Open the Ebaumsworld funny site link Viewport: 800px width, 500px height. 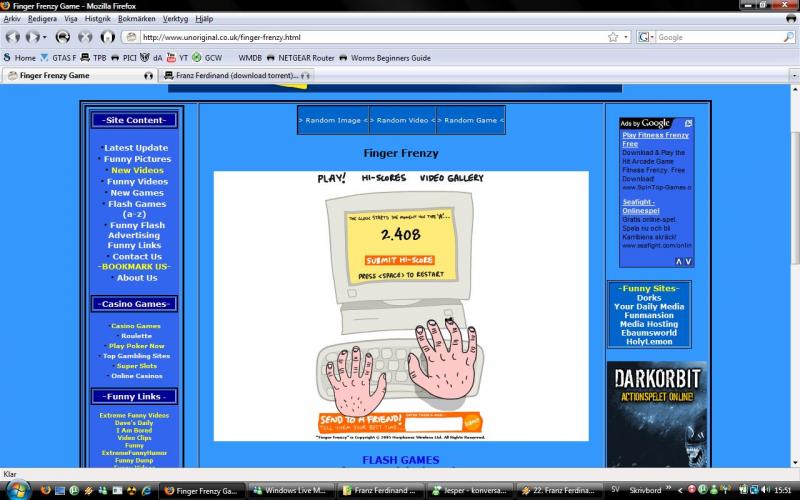[649, 333]
